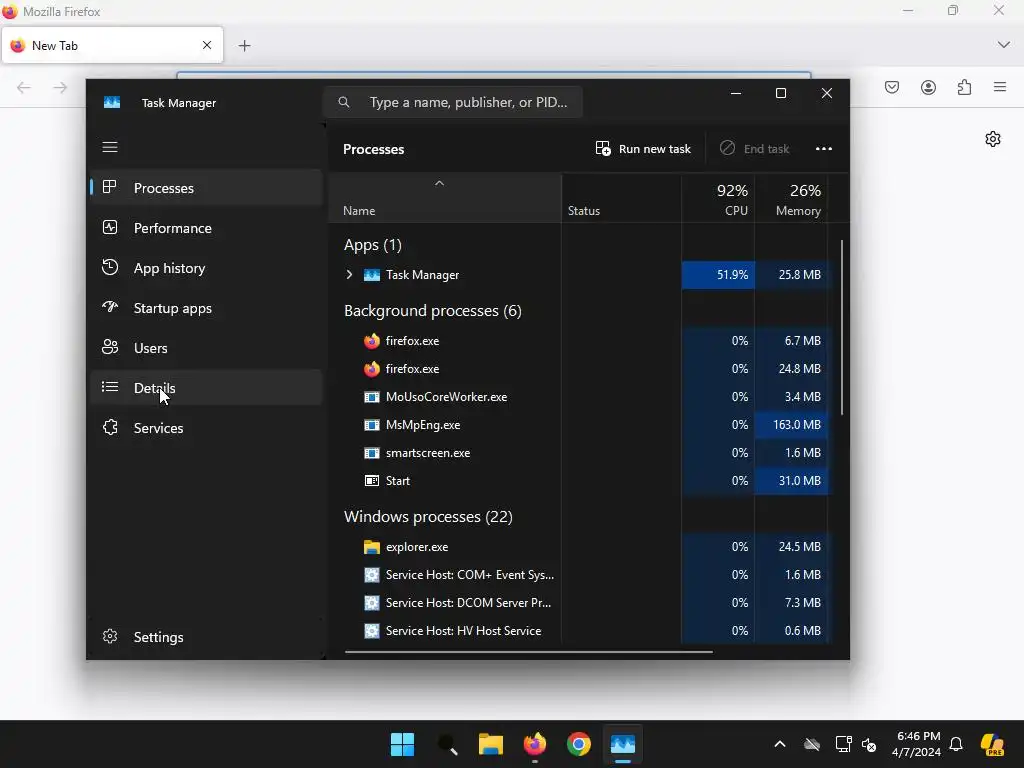The height and width of the screenshot is (768, 1024).
Task: Click the Task Manager taskbar icon
Action: [x=623, y=744]
